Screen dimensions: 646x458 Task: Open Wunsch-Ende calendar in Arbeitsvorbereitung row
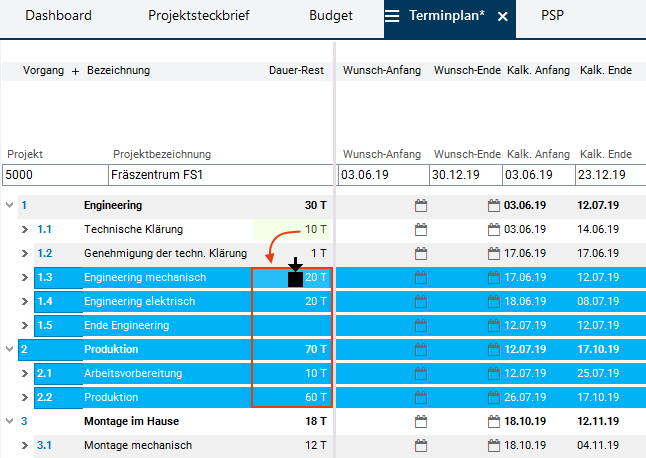point(493,374)
